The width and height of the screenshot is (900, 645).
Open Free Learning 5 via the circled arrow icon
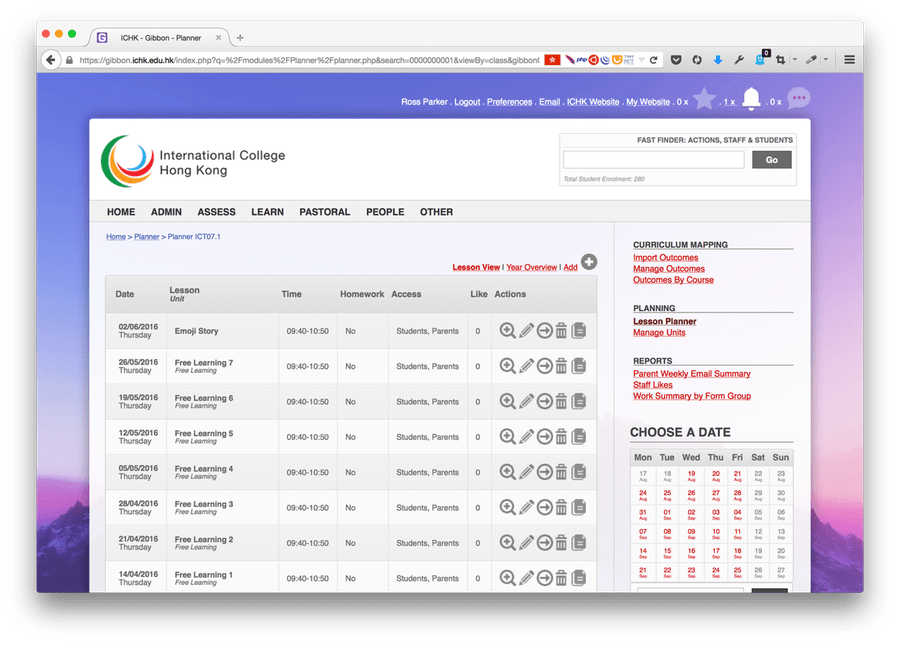click(x=542, y=436)
